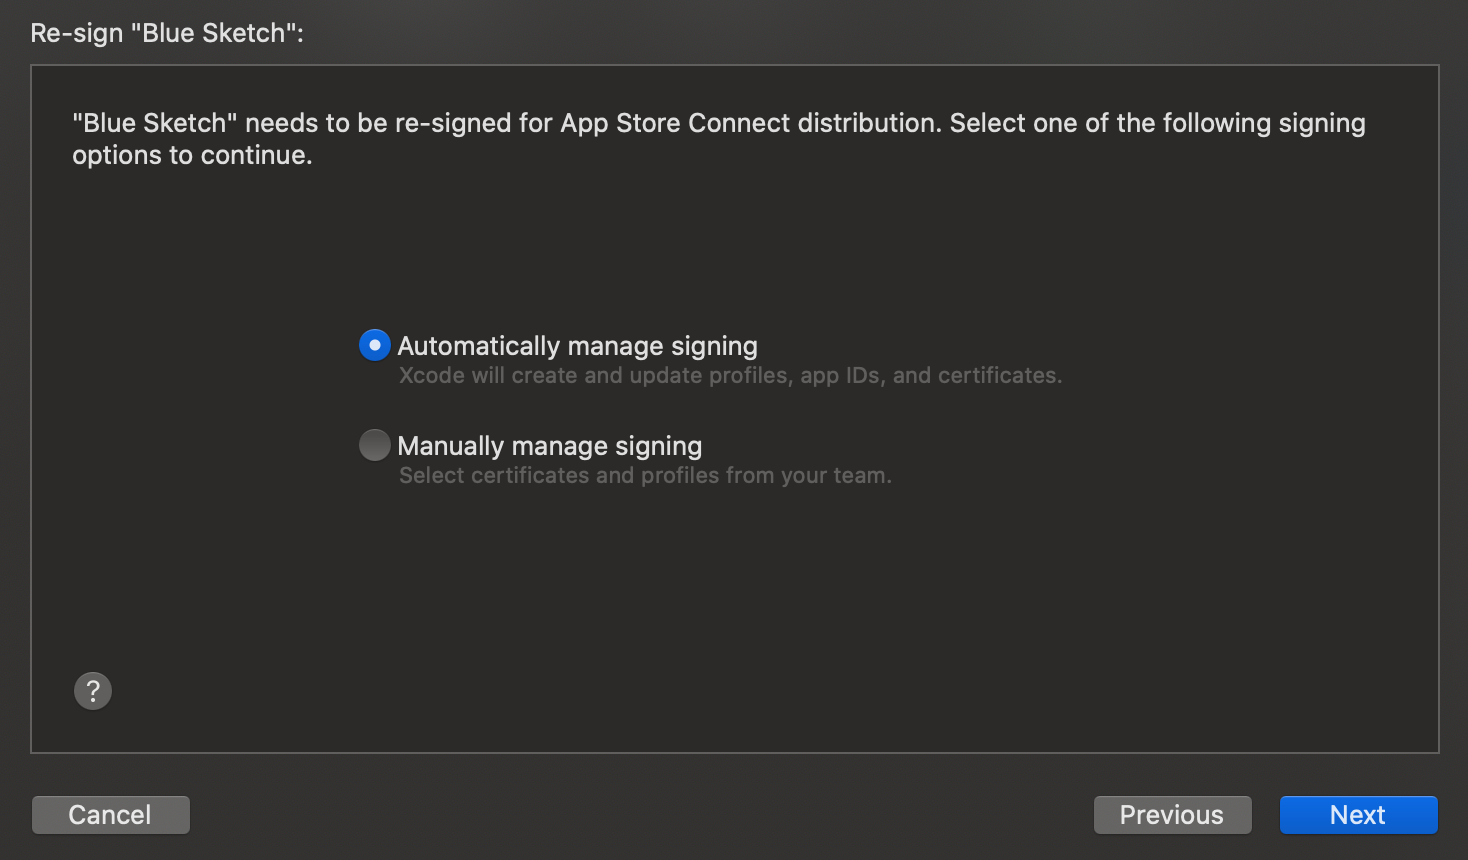
Task: Click the "Manually manage signing" label text
Action: click(x=549, y=446)
